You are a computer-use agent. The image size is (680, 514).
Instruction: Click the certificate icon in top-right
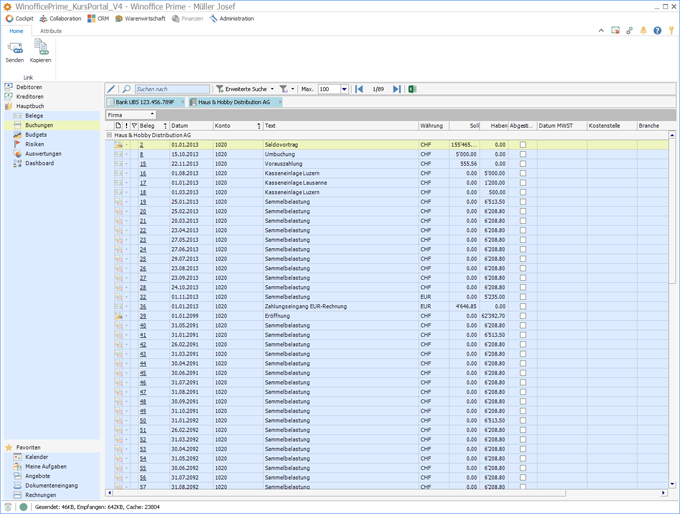coord(615,30)
